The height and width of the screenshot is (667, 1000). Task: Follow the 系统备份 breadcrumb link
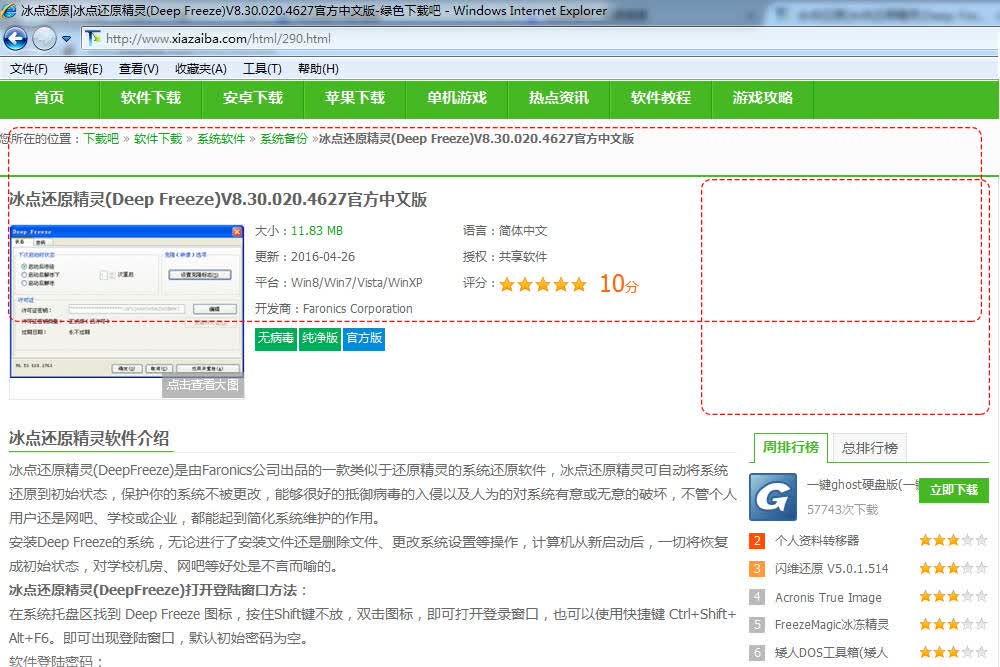(x=284, y=139)
